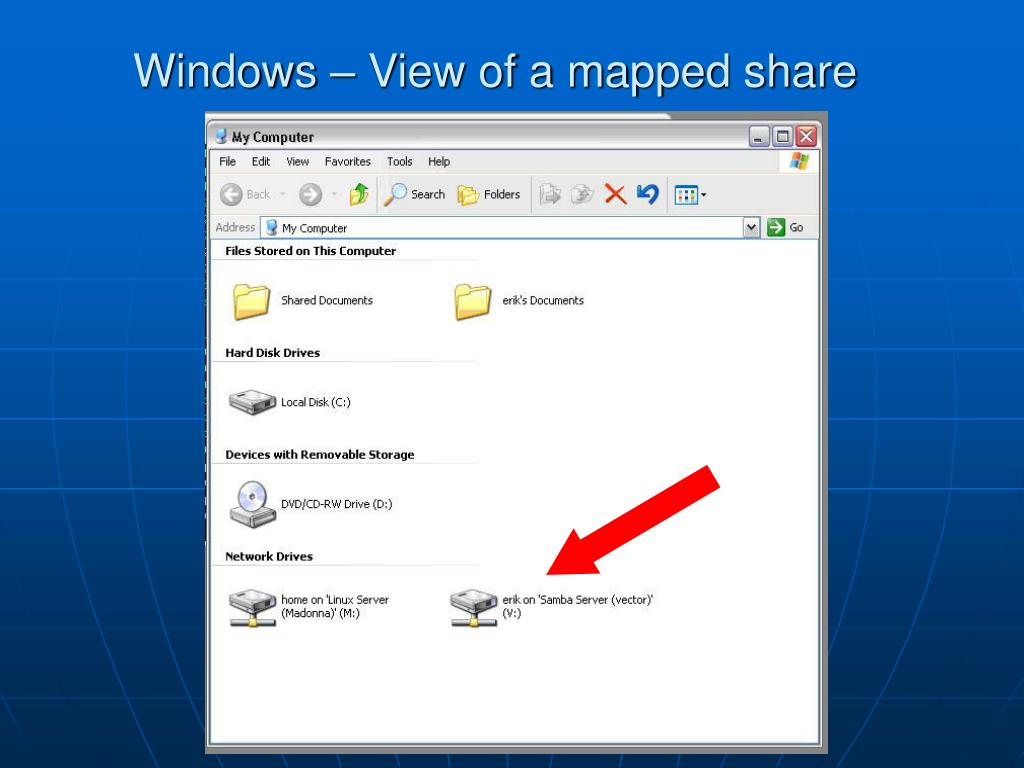The height and width of the screenshot is (768, 1024).
Task: Open the Back history dropdown arrow
Action: pos(282,194)
